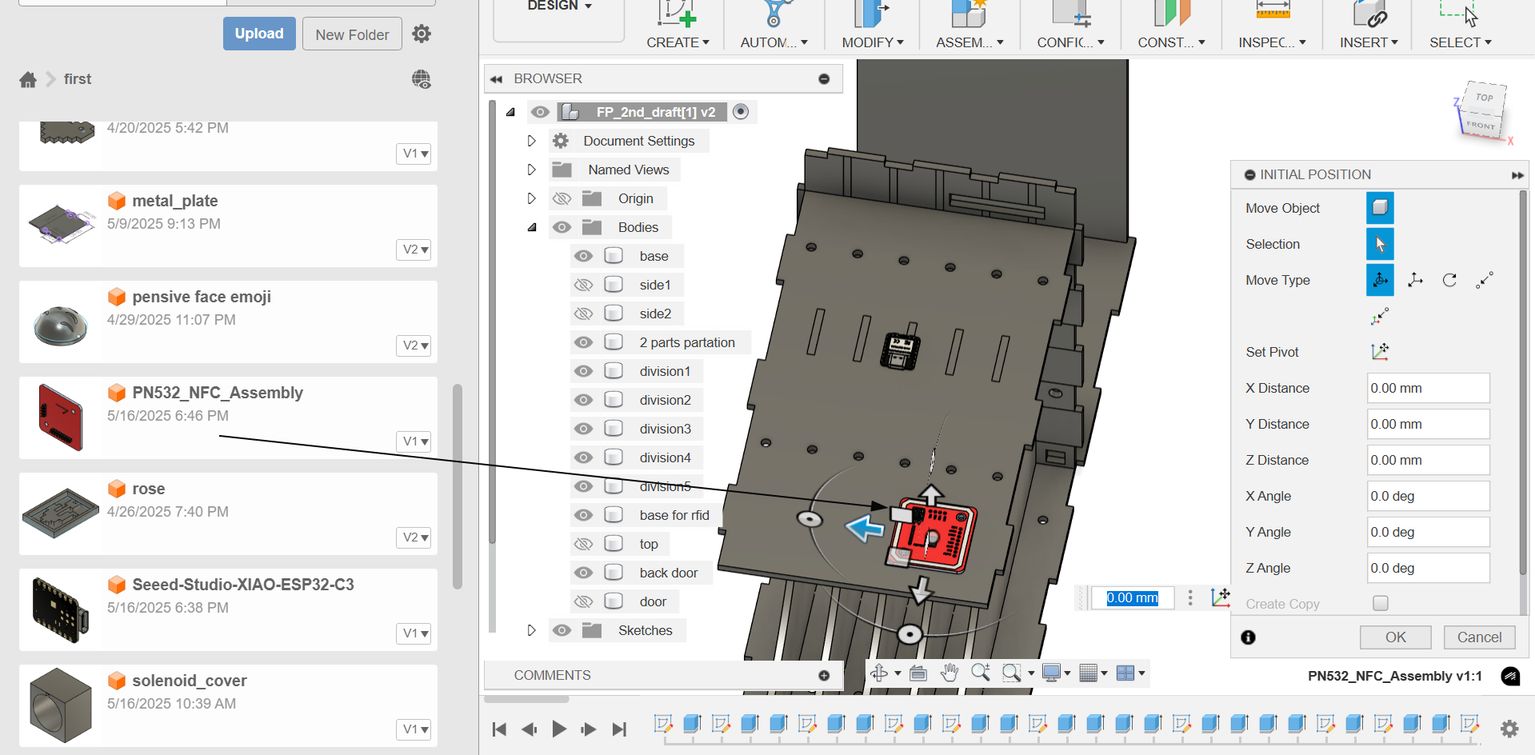Activate FP_2nd_draft component radio button
Image resolution: width=1535 pixels, height=755 pixels.
pyautogui.click(x=741, y=112)
